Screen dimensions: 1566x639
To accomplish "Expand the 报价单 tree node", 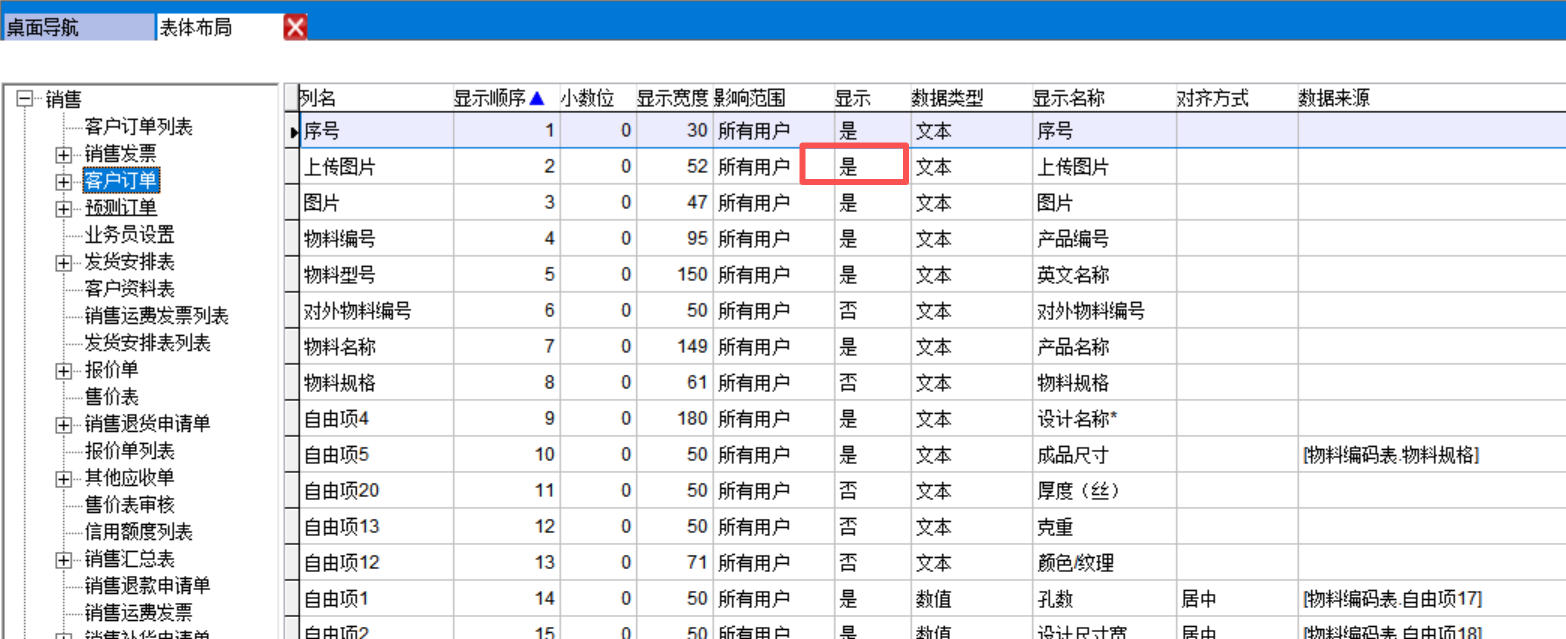I will point(64,371).
